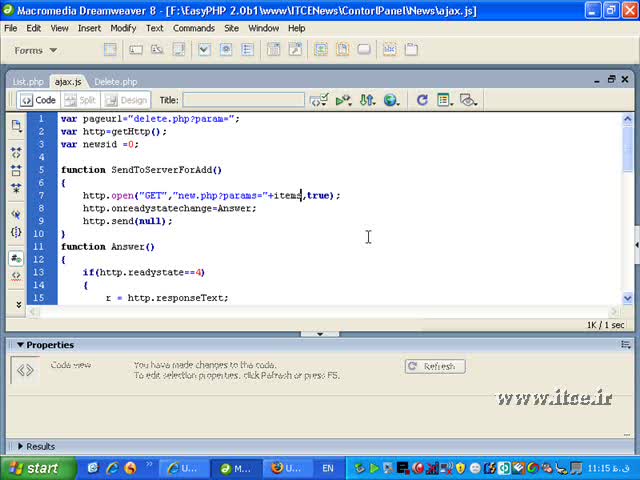Viewport: 640px width, 480px height.
Task: Open the Edit menu
Action: coord(33,28)
